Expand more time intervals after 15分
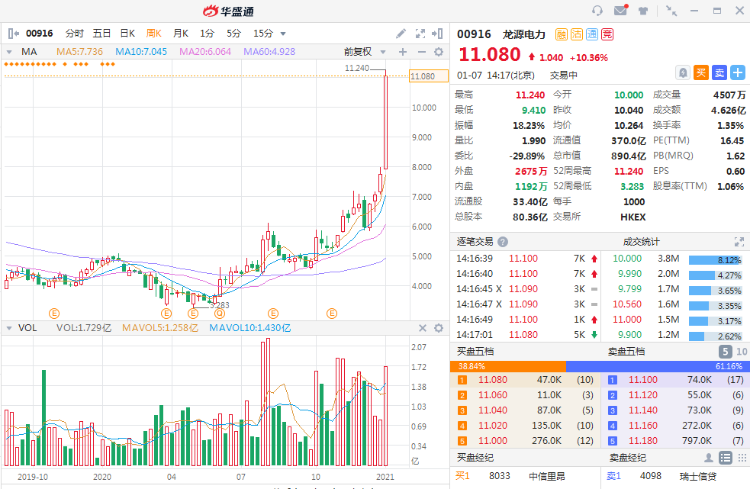The image size is (750, 489). (x=283, y=33)
